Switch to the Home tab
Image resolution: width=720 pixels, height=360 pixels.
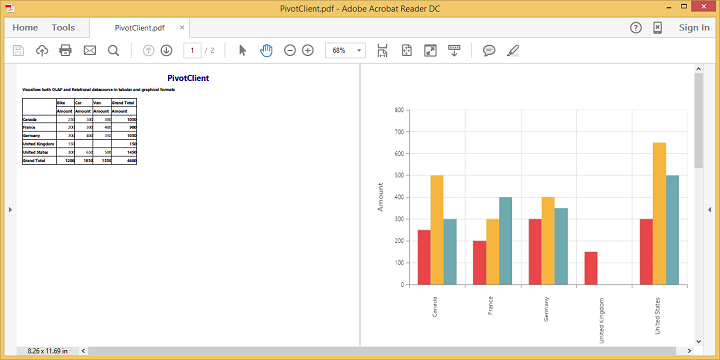25,28
